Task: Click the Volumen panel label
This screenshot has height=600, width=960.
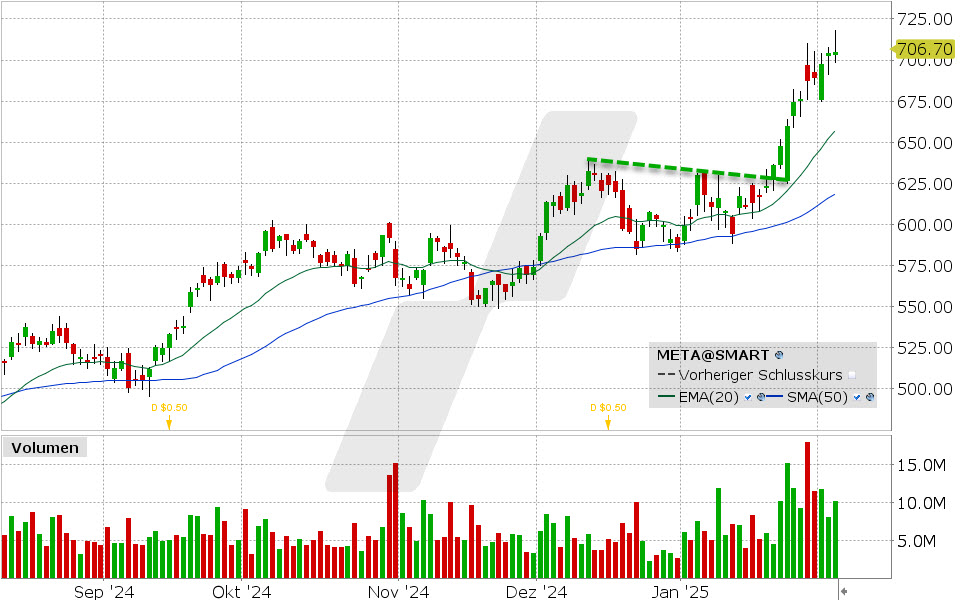Action: (45, 448)
